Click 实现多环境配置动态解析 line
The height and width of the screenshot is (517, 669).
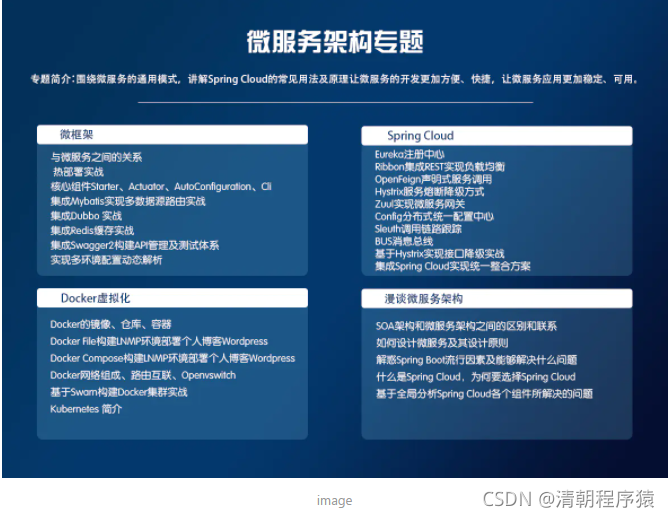coord(106,260)
